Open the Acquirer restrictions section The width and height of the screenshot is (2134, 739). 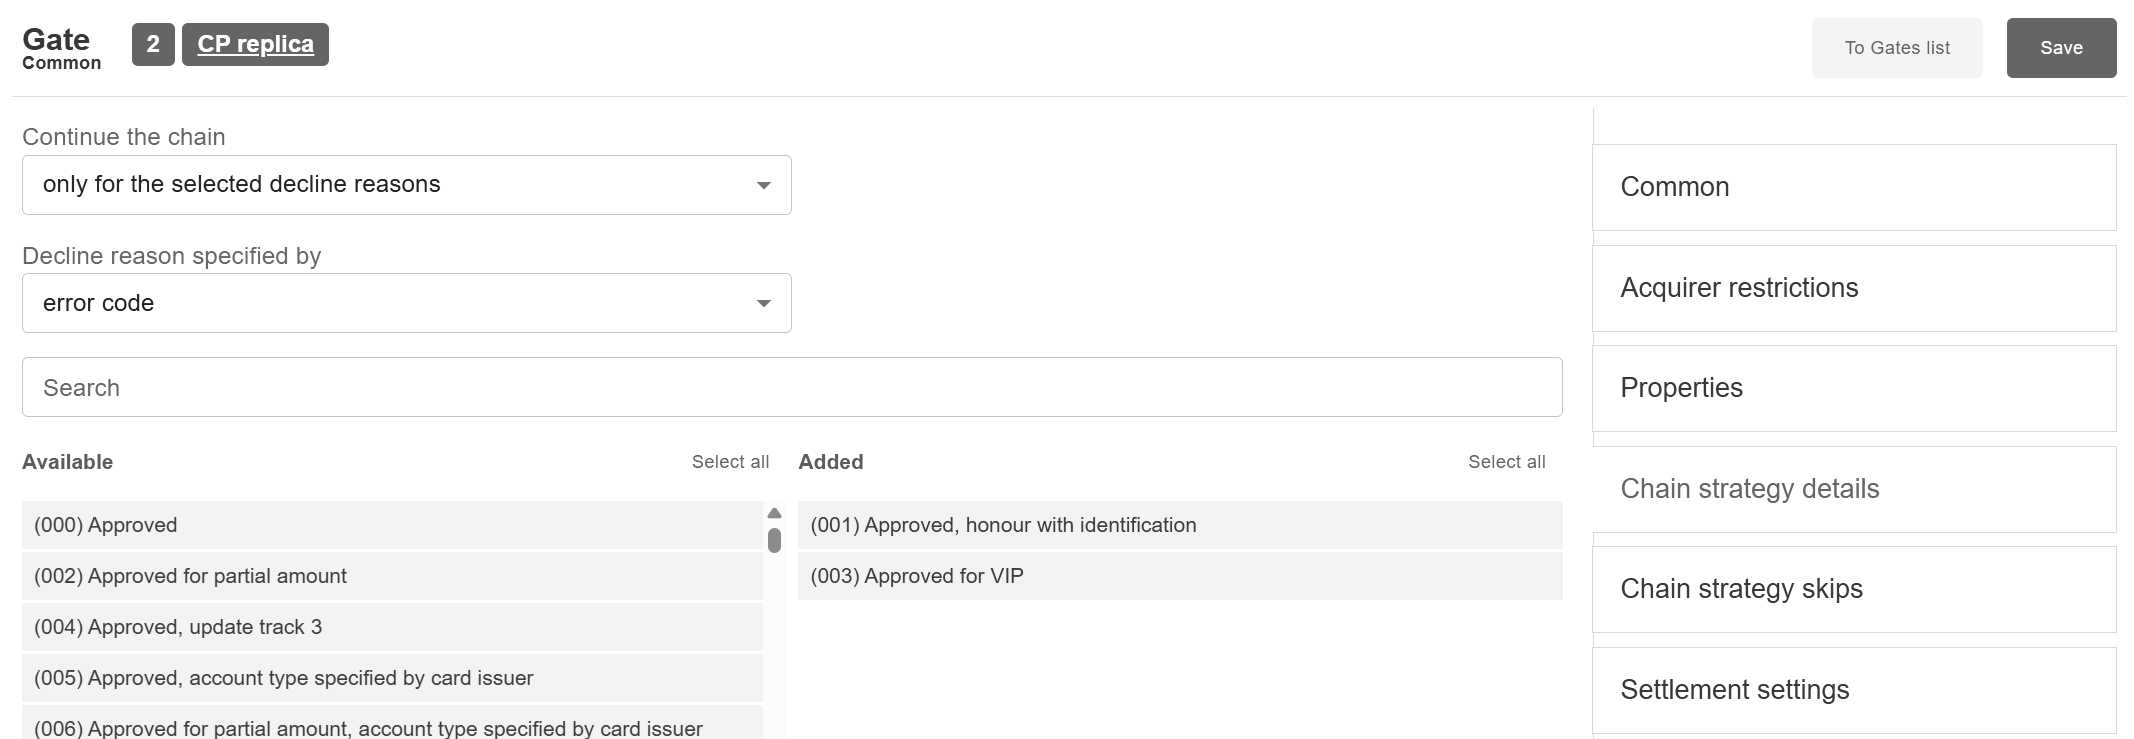(1853, 288)
